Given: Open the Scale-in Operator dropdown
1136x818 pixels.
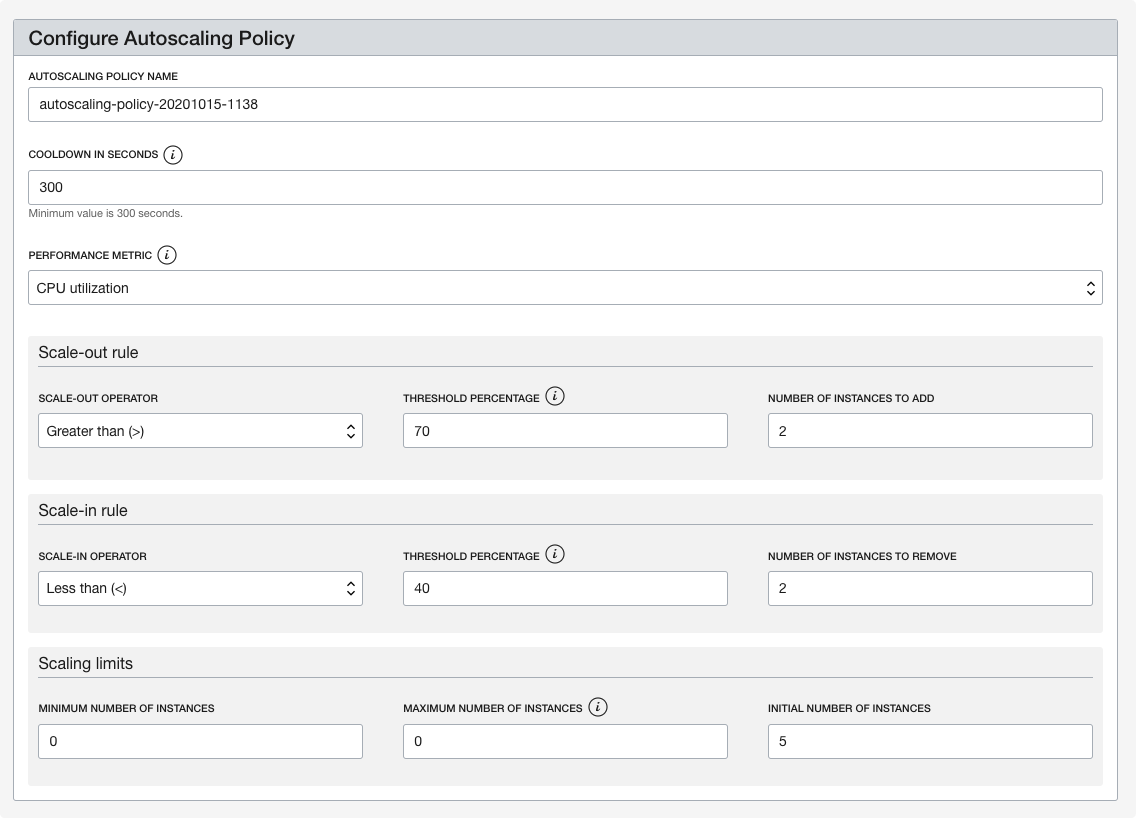Looking at the screenshot, I should click(x=200, y=589).
